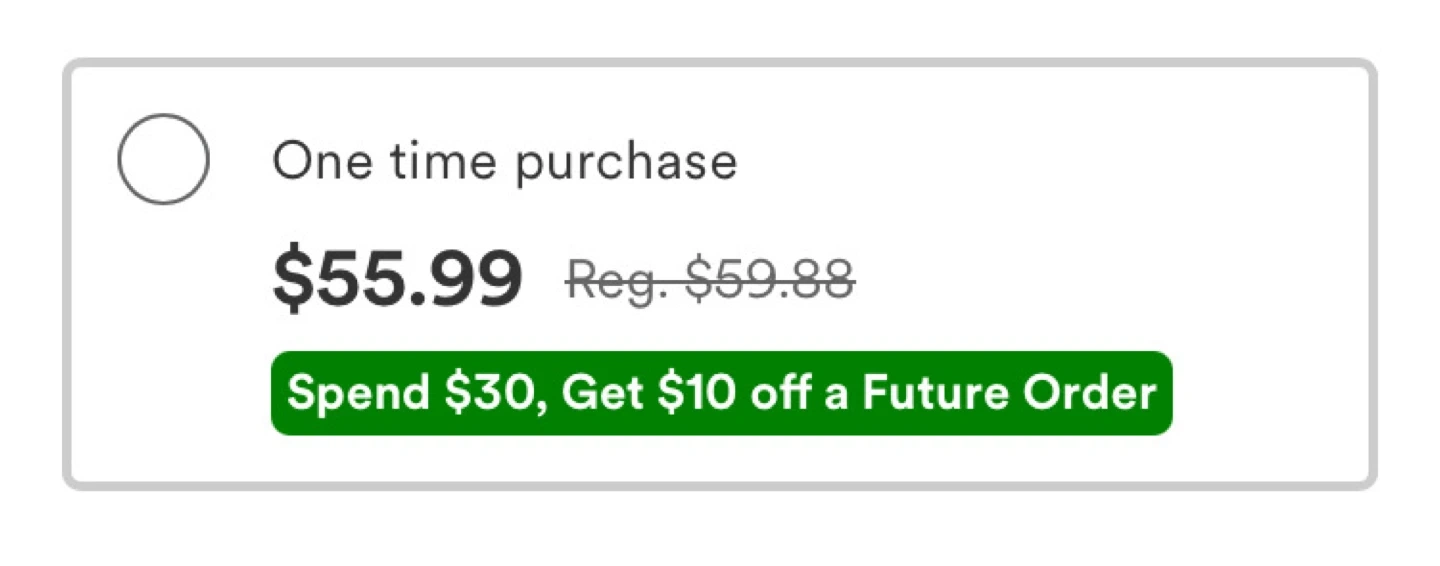Click the empty circle beside One time purchase
Viewport: 1440px width, 566px height.
coord(163,160)
